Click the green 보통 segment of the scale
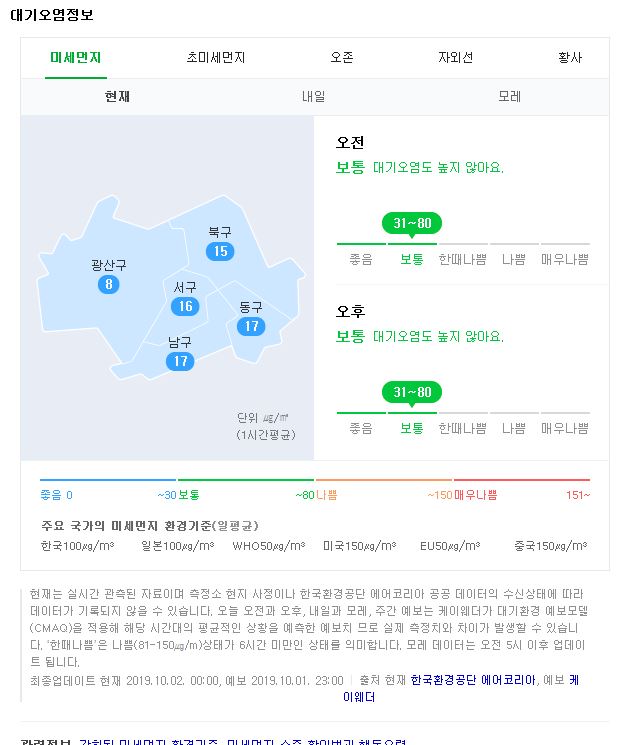 pos(246,480)
